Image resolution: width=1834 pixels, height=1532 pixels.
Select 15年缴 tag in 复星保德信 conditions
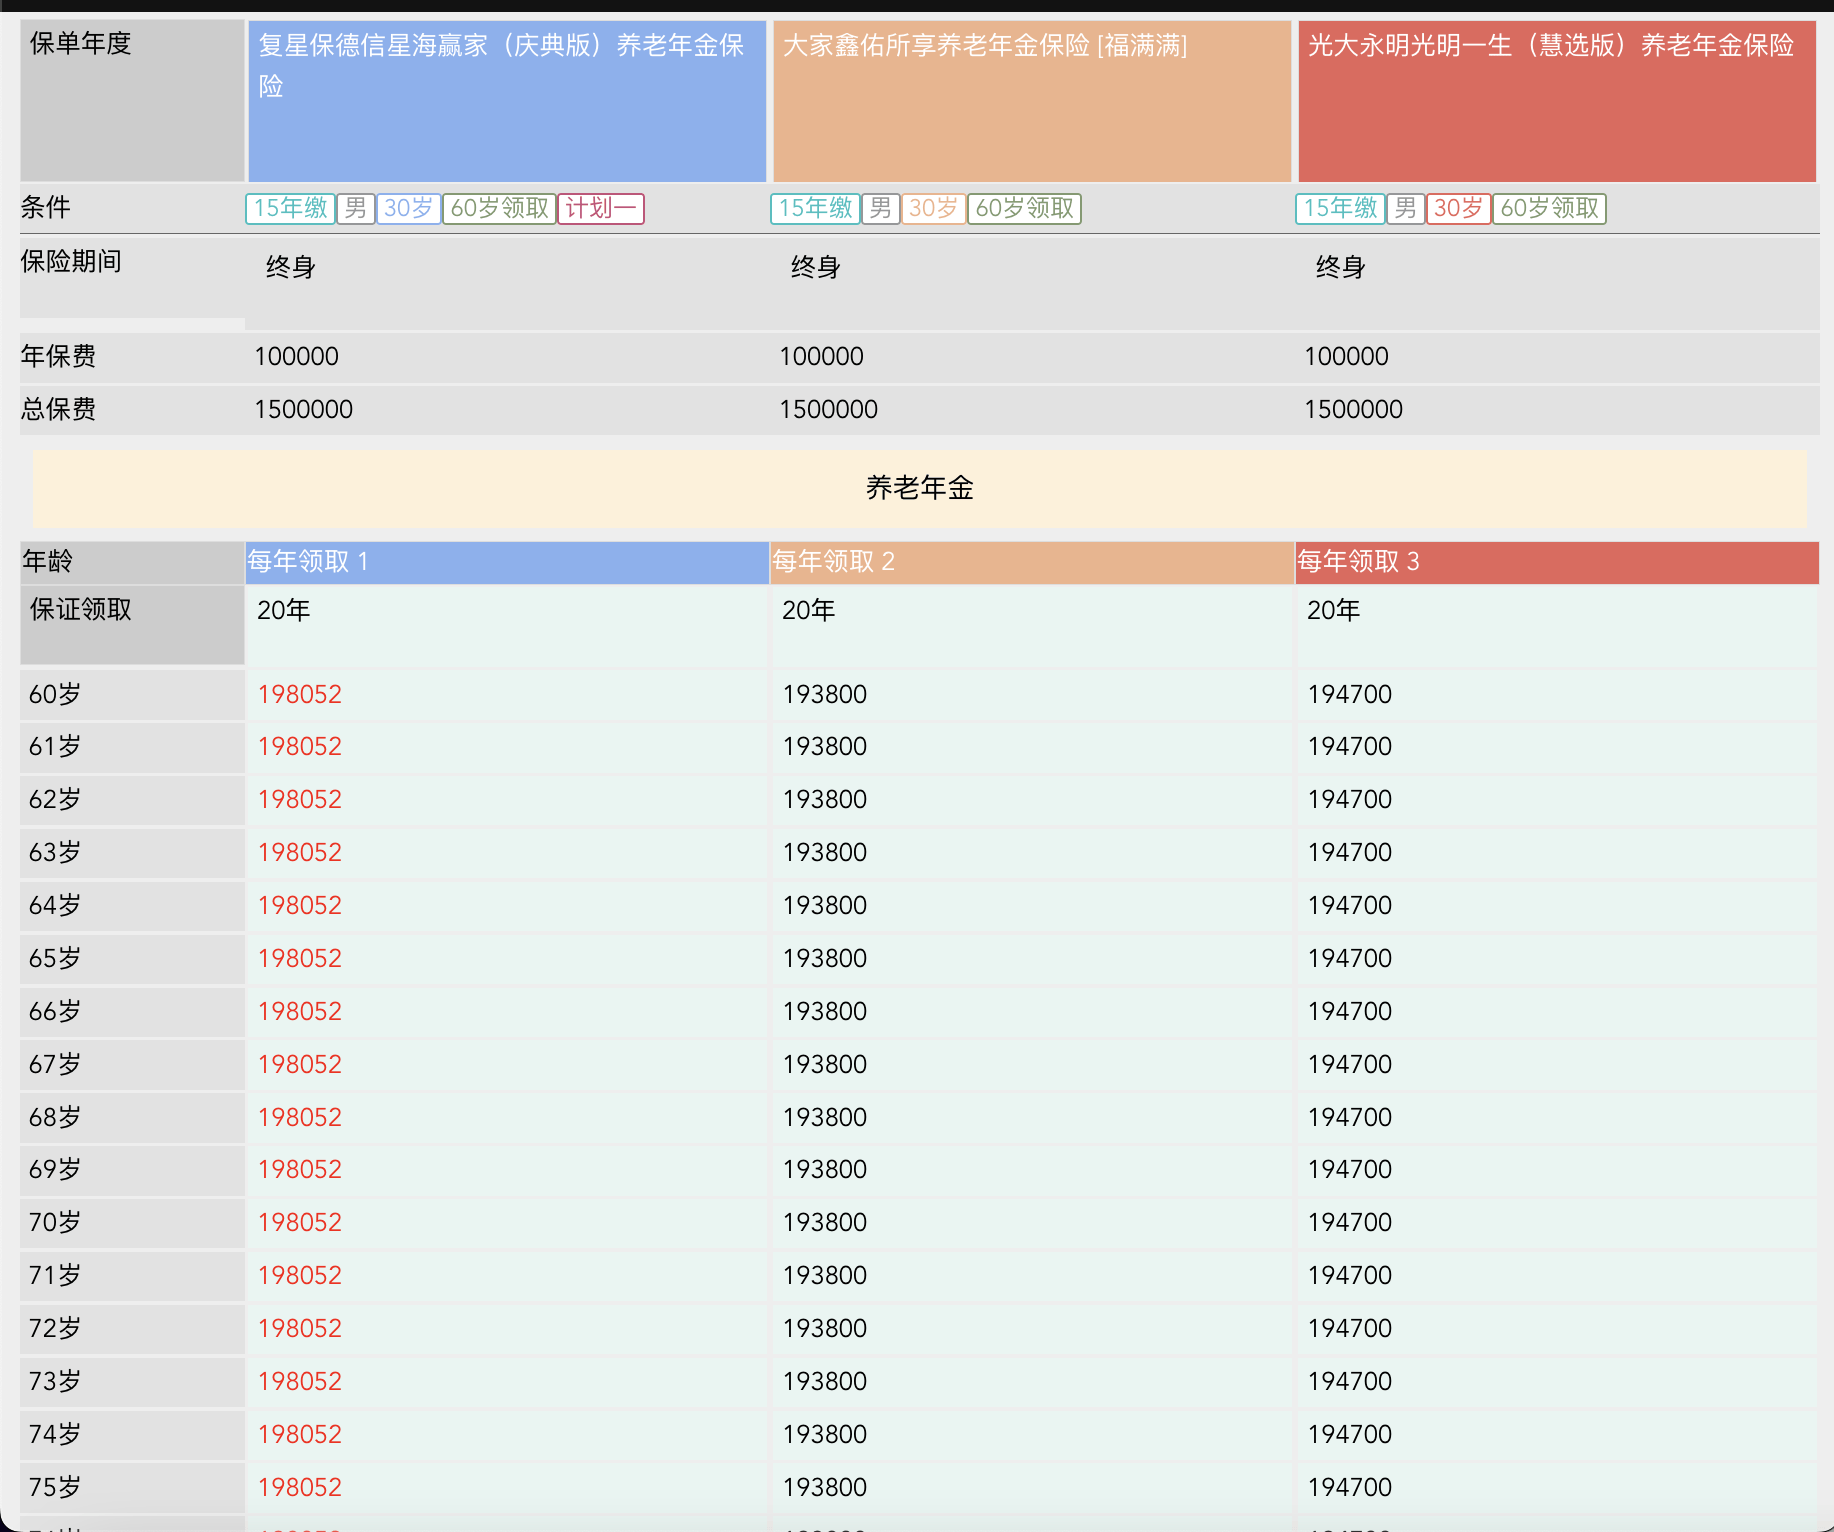pyautogui.click(x=290, y=208)
